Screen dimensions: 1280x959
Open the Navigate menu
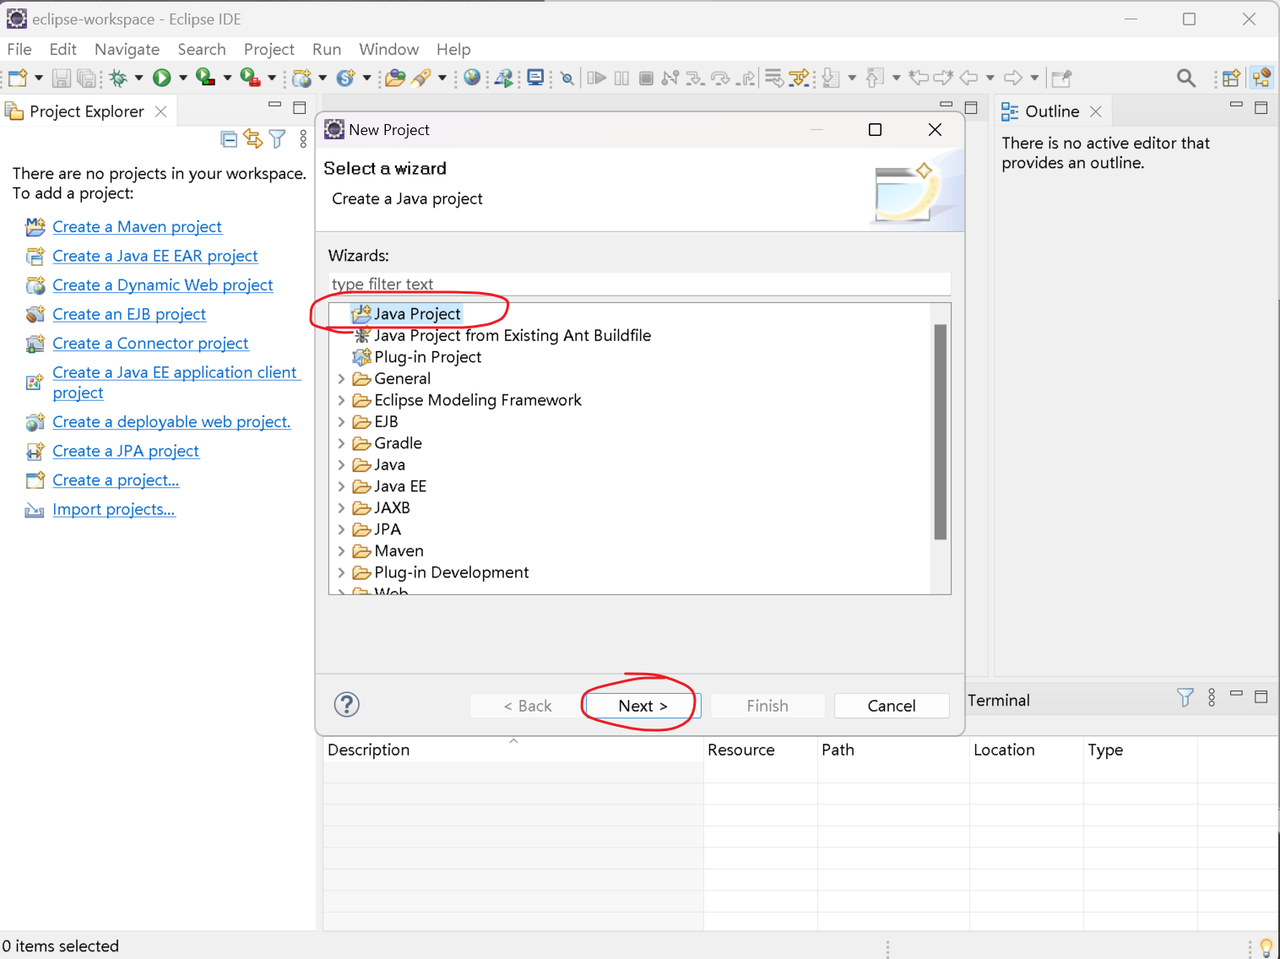coord(127,49)
